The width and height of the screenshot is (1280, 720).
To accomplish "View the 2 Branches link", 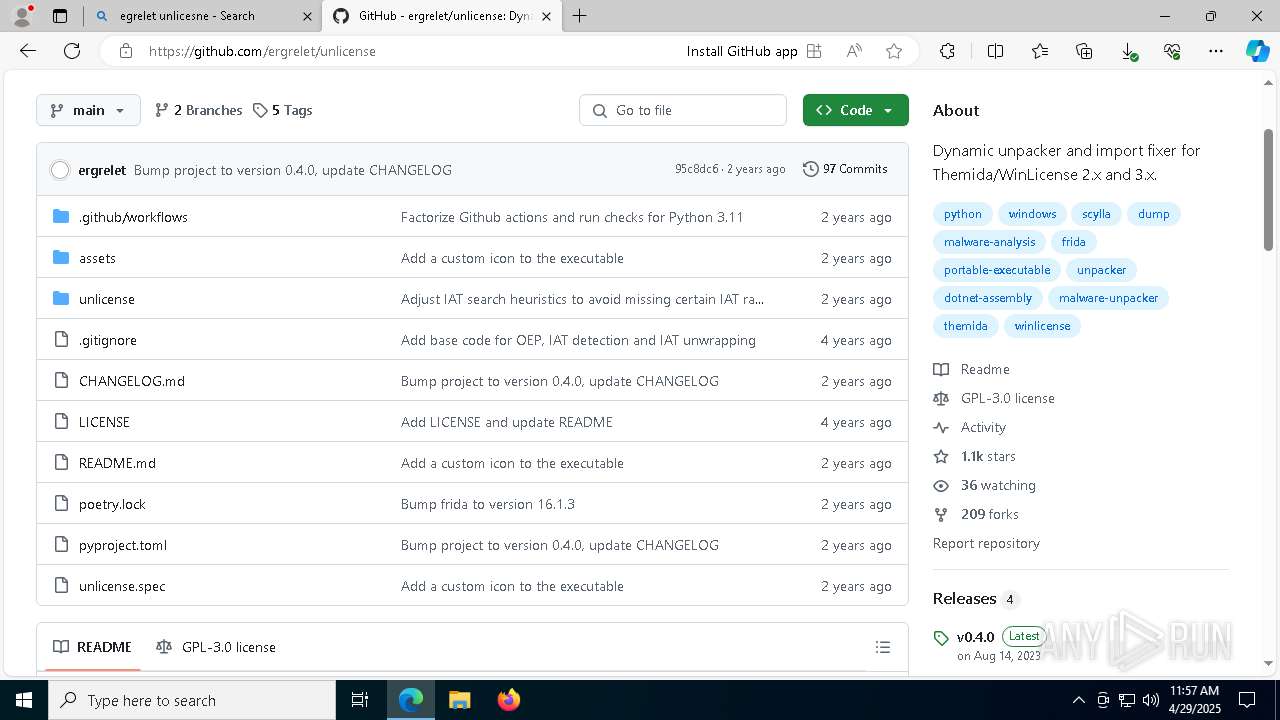I will point(198,110).
